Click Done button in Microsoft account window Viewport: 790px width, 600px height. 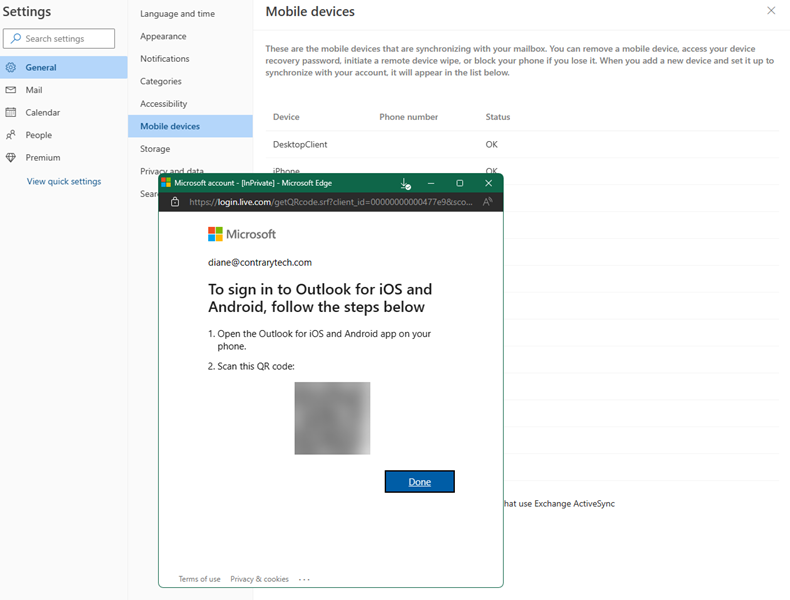pyautogui.click(x=420, y=482)
